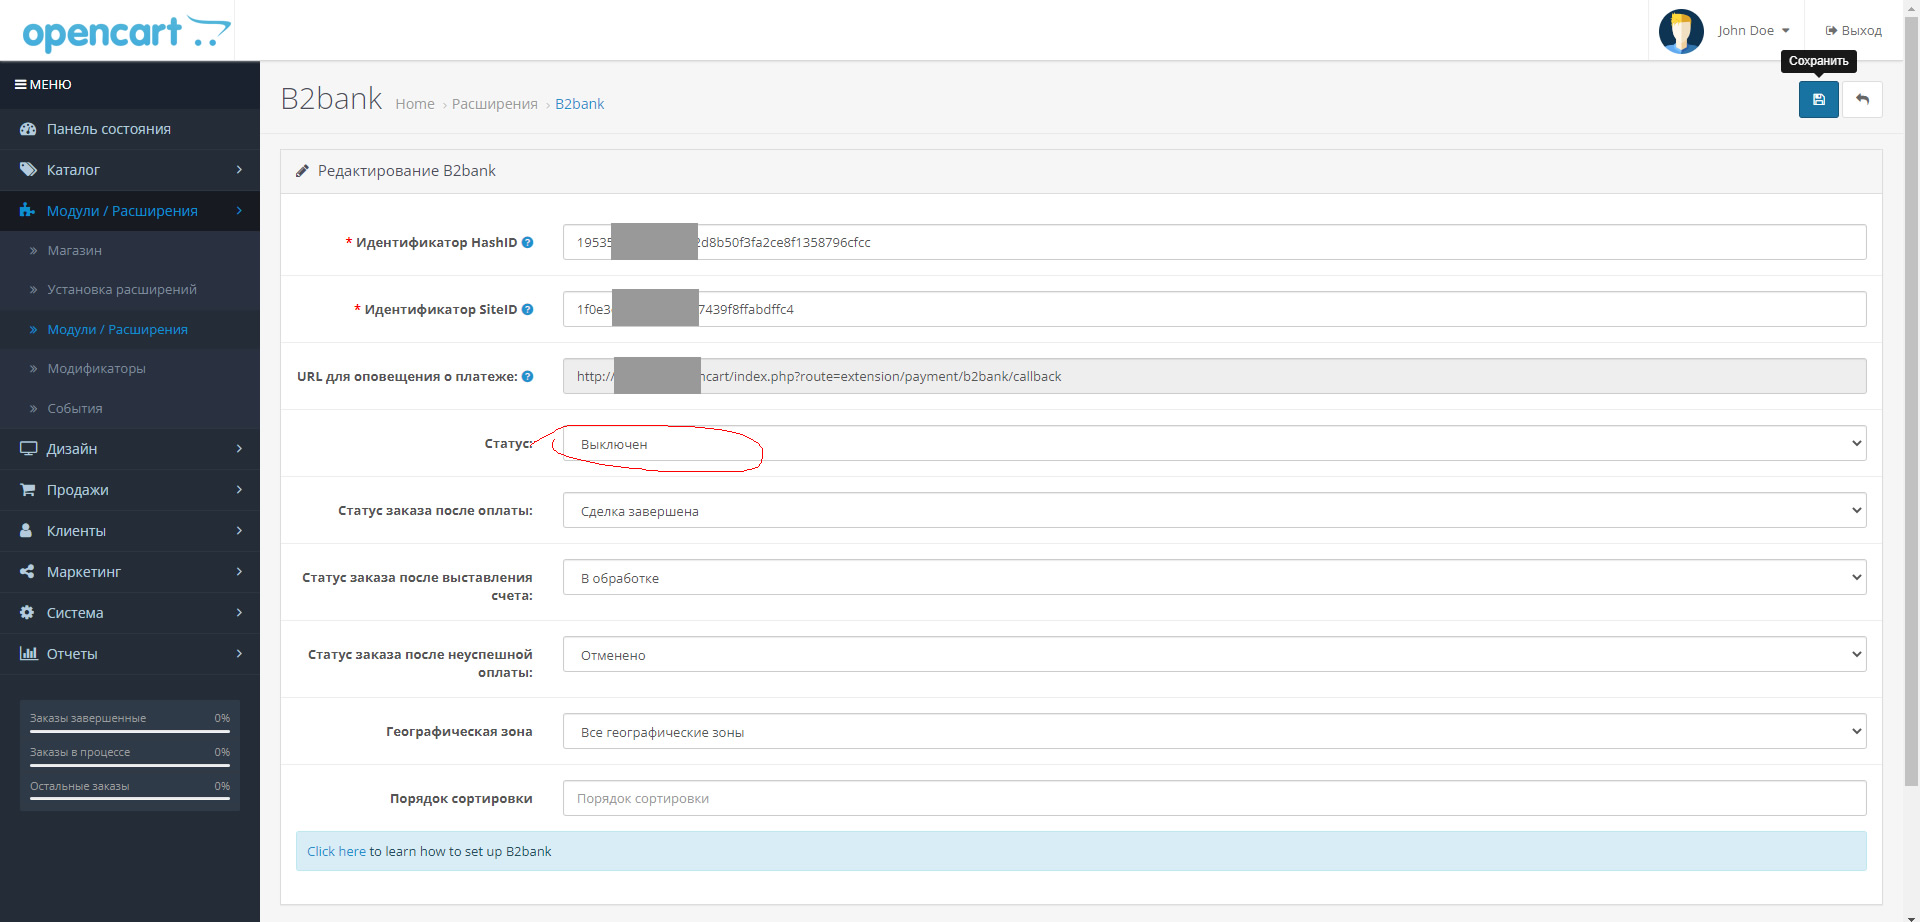Open the Географическая зона dropdown
Screen dimensions: 1920x922
(x=1214, y=732)
